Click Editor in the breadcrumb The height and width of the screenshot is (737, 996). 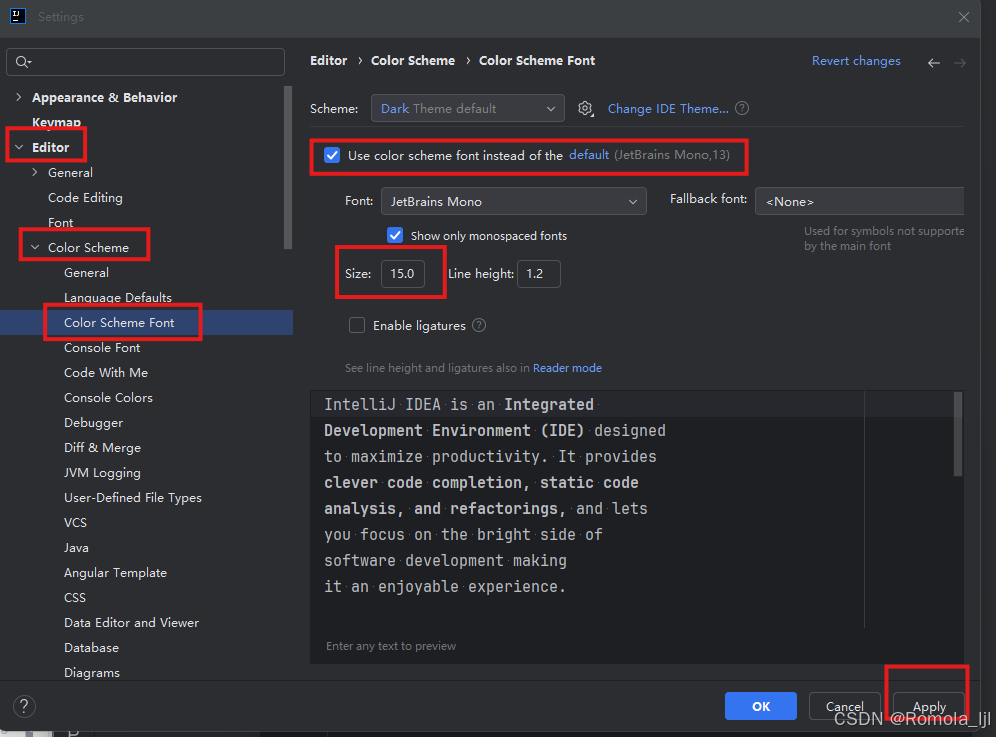click(x=328, y=60)
